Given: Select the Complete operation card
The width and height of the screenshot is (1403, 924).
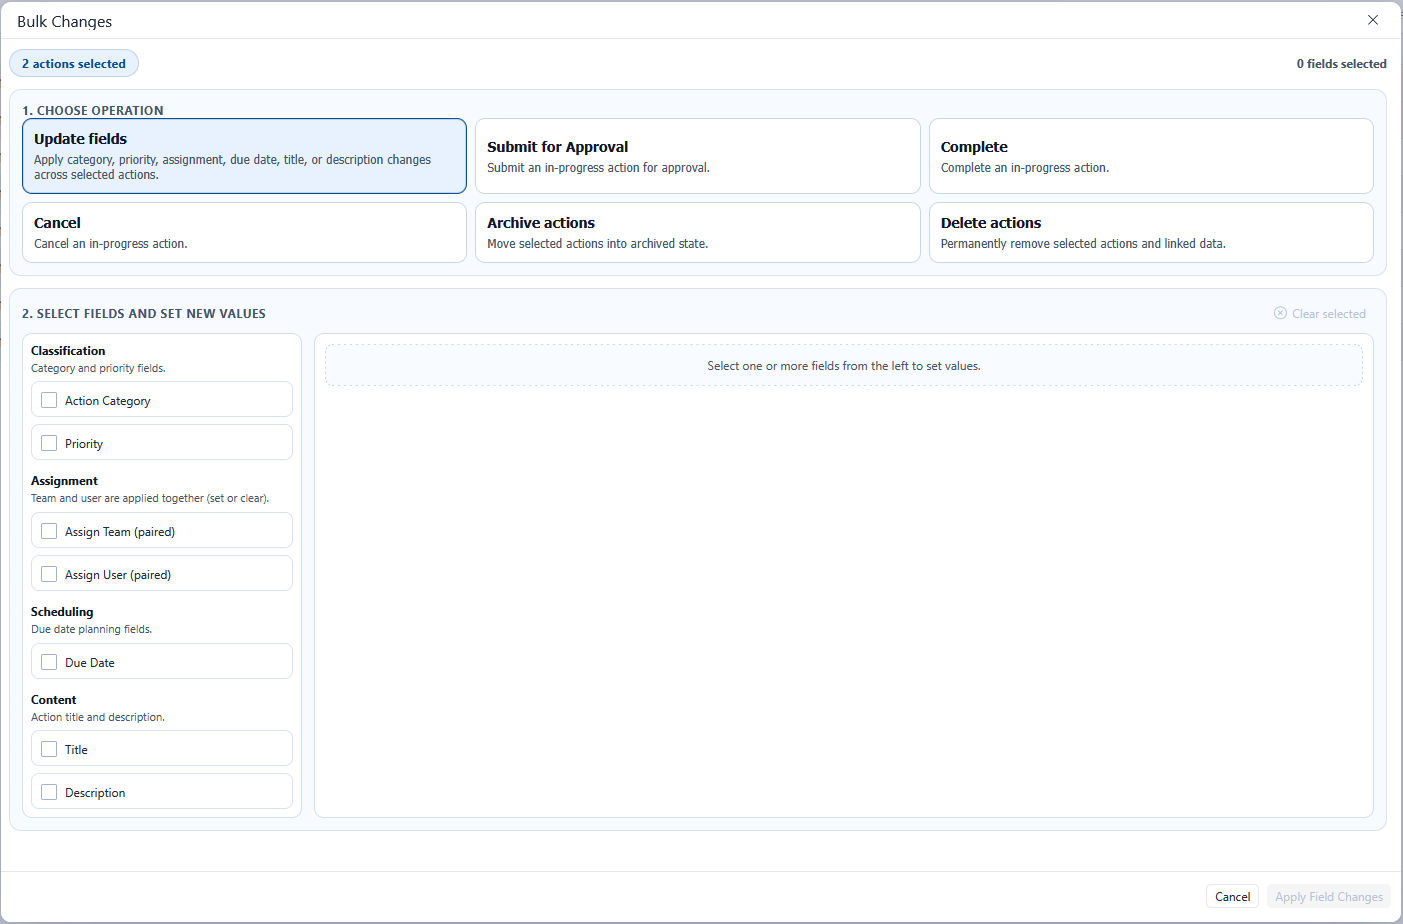Looking at the screenshot, I should coord(1150,156).
